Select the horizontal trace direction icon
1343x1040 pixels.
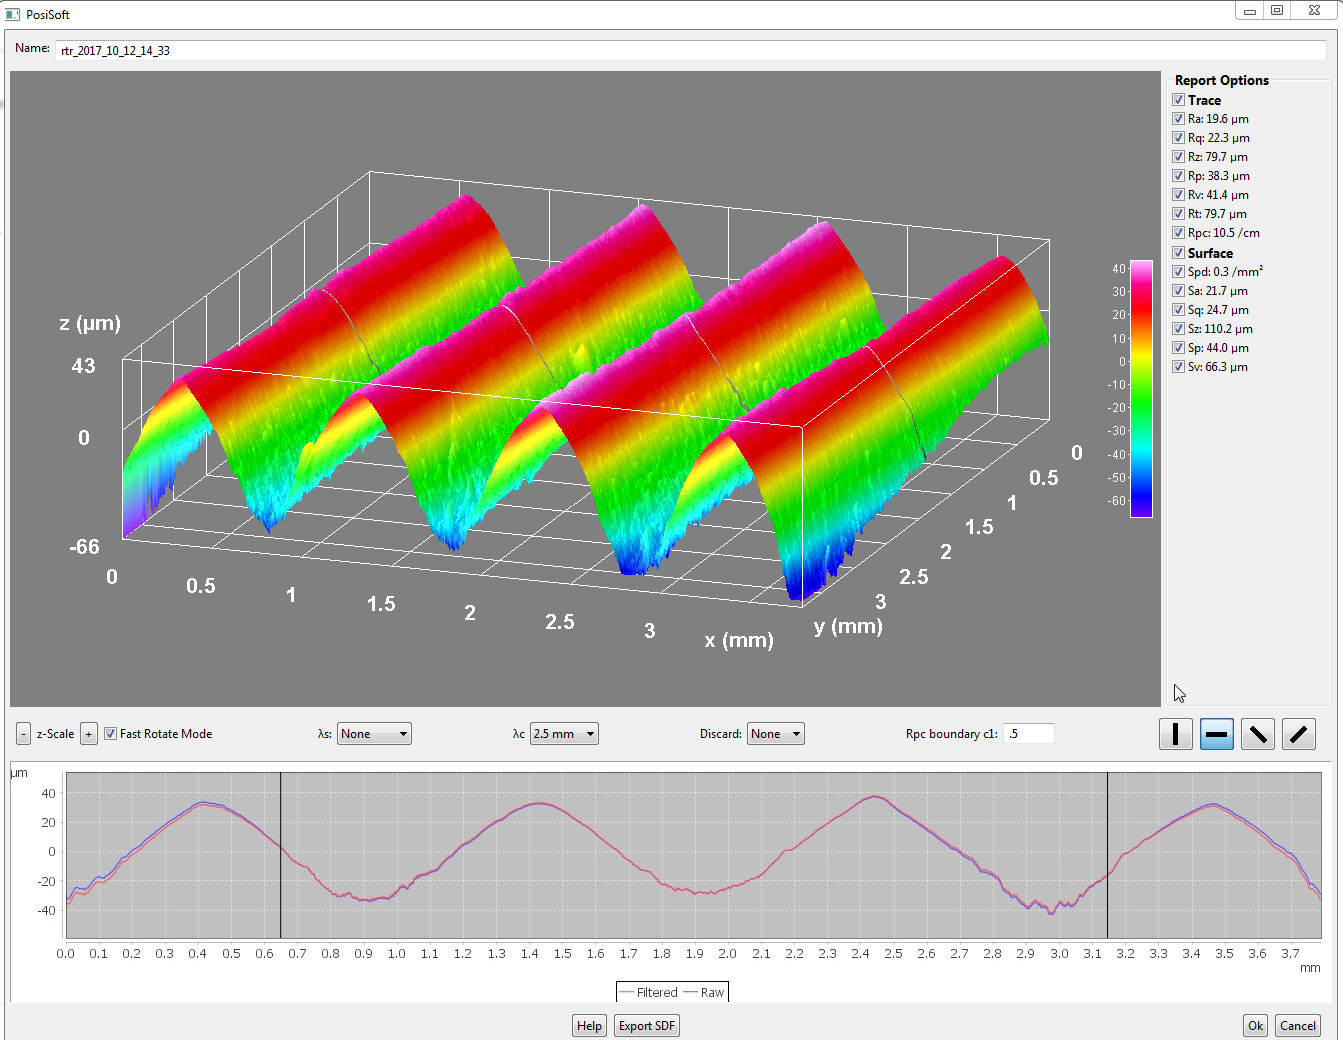coord(1216,734)
